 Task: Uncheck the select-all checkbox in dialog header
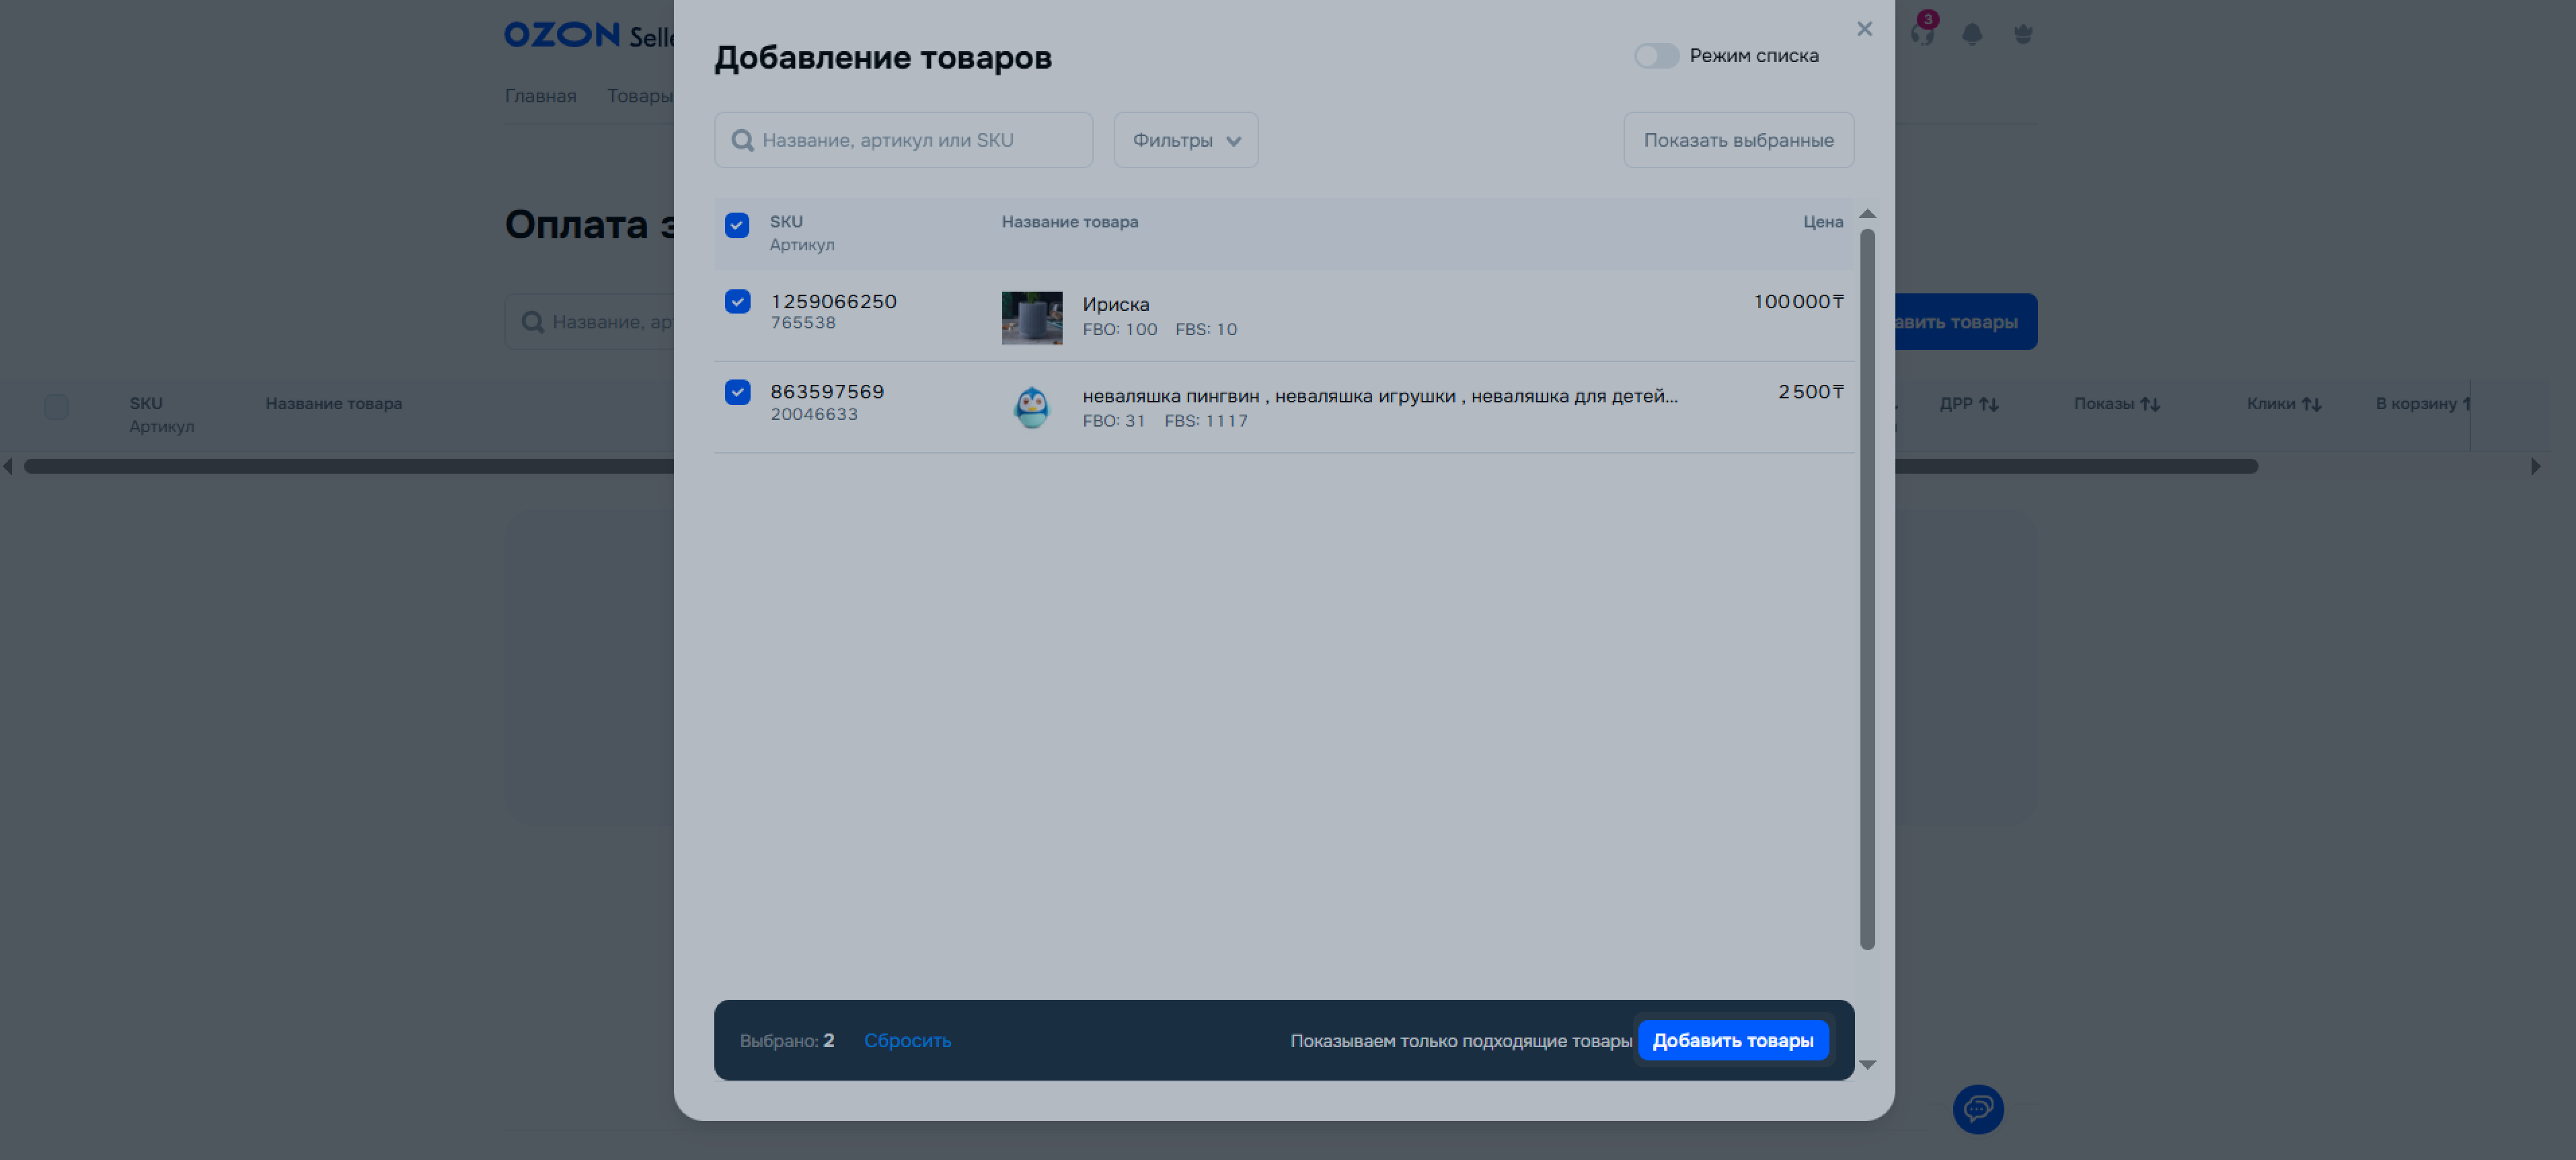[737, 225]
